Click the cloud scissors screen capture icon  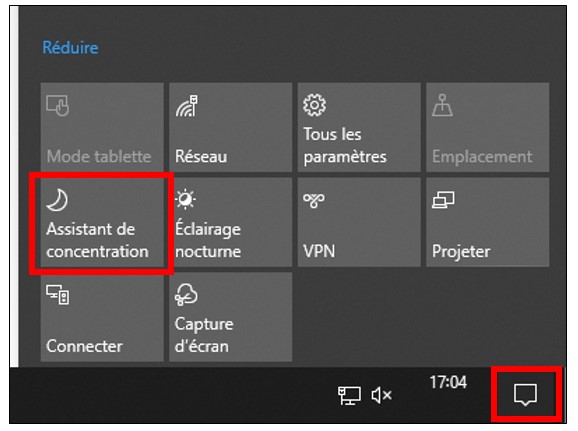pyautogui.click(x=186, y=295)
